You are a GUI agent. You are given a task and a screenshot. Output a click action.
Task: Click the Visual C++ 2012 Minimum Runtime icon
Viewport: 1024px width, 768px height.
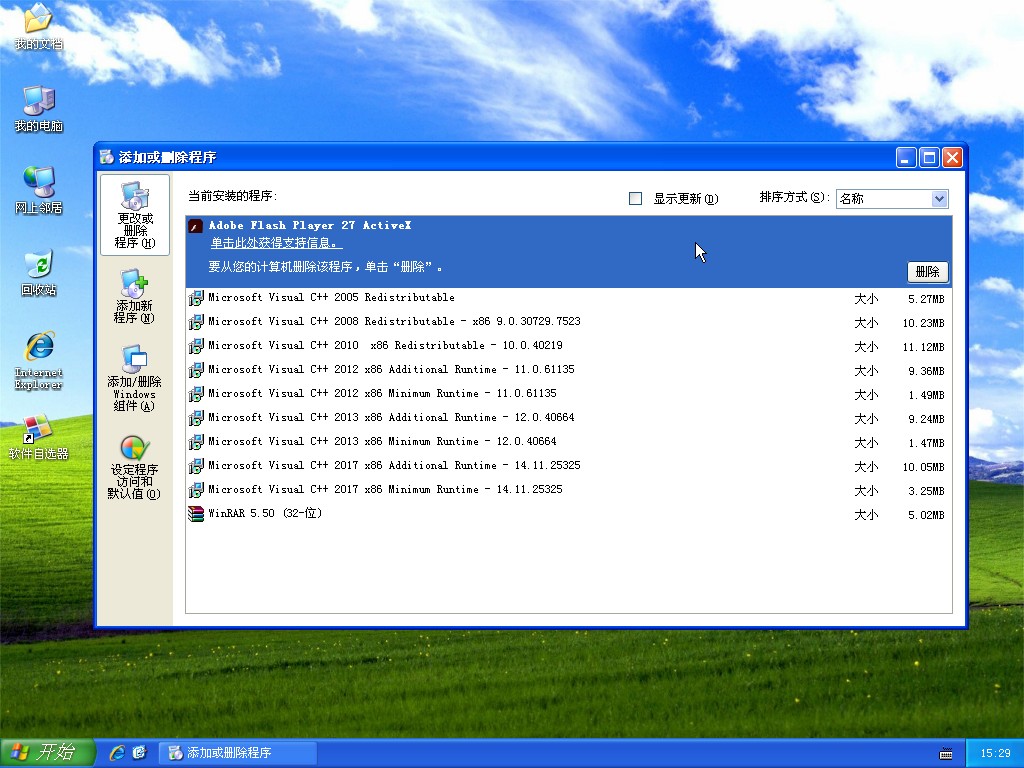coord(196,394)
